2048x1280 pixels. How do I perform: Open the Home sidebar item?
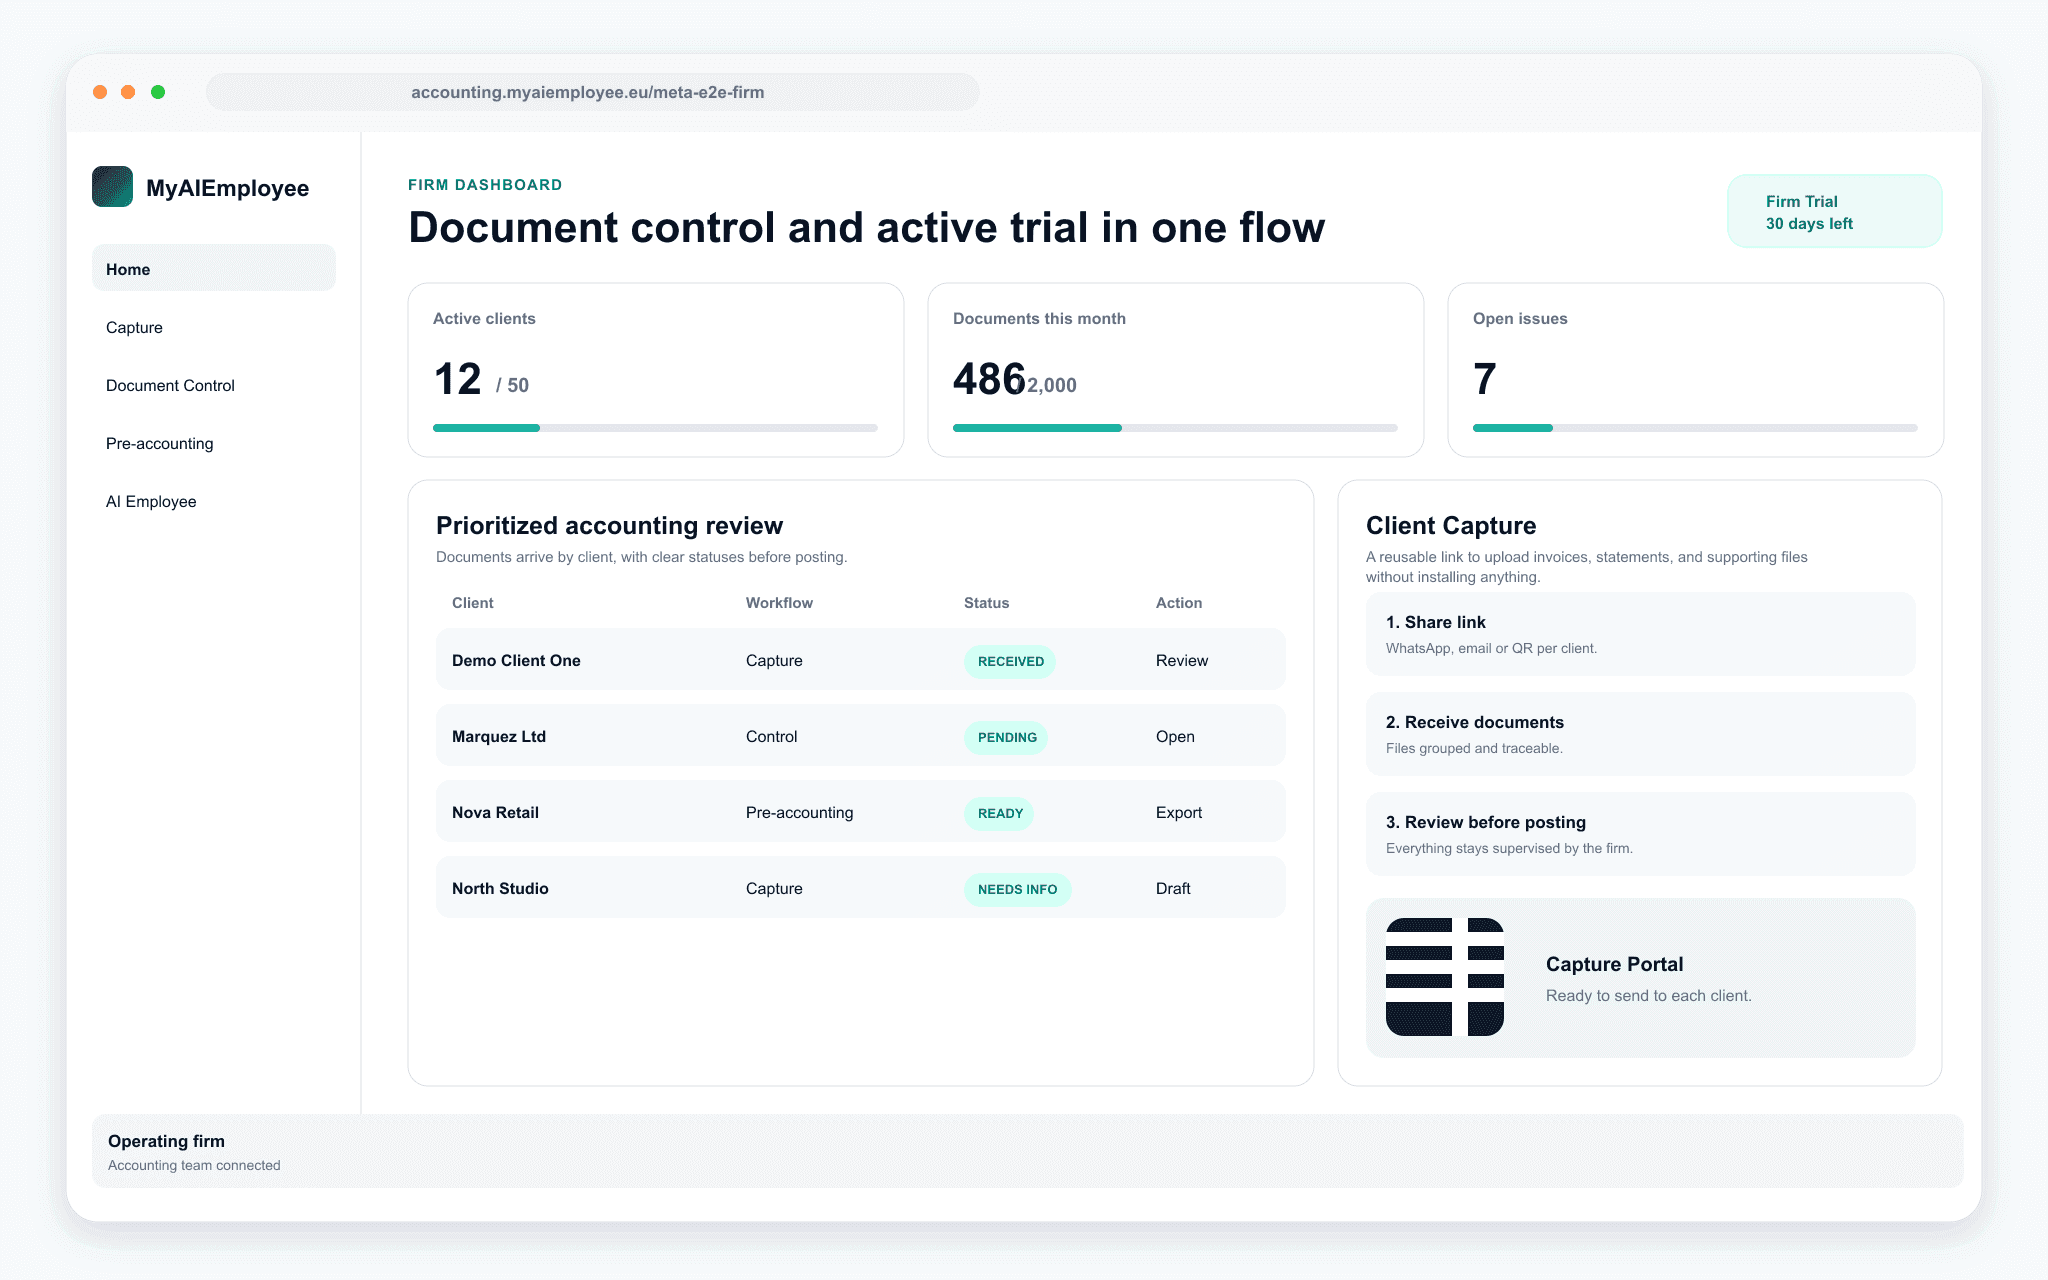214,269
